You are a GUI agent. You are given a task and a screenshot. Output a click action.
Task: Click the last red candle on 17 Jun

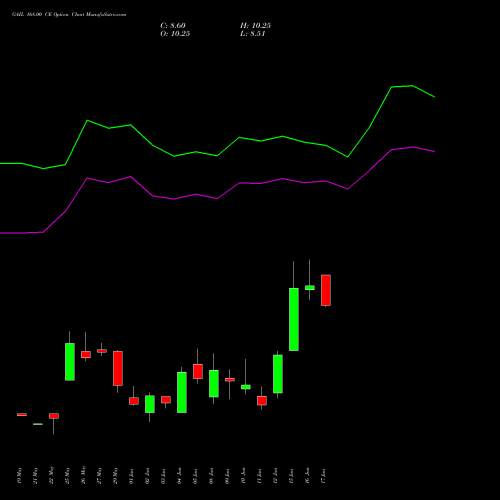click(326, 290)
